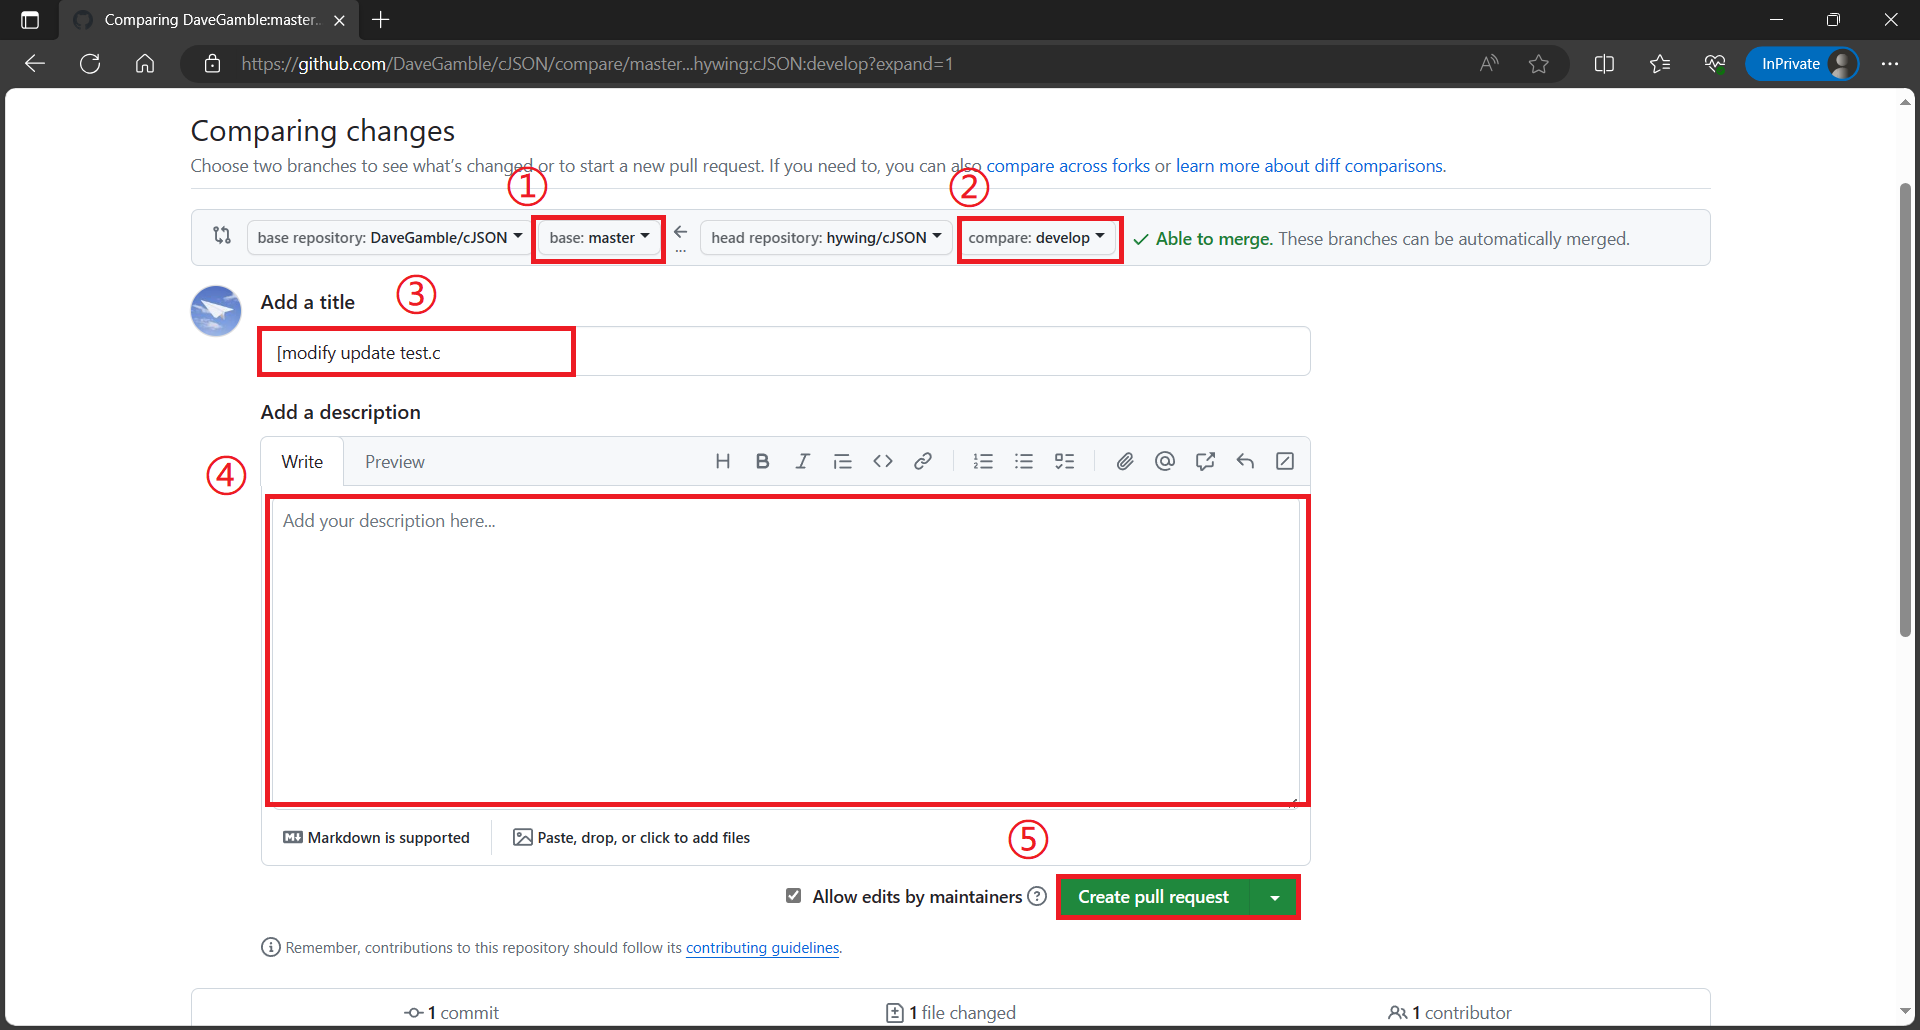Mention a user with the @ icon
The image size is (1920, 1030).
pyautogui.click(x=1165, y=461)
